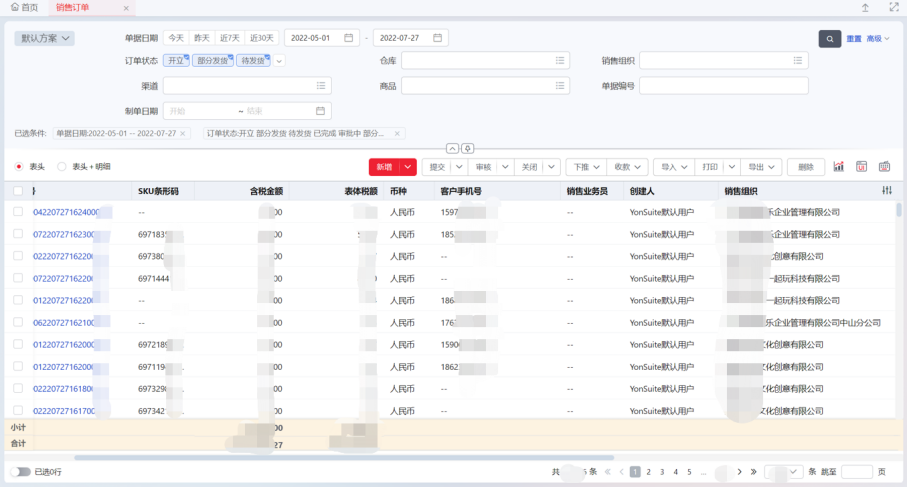
Task: Open the 制单日期 calendar icon
Action: point(320,111)
